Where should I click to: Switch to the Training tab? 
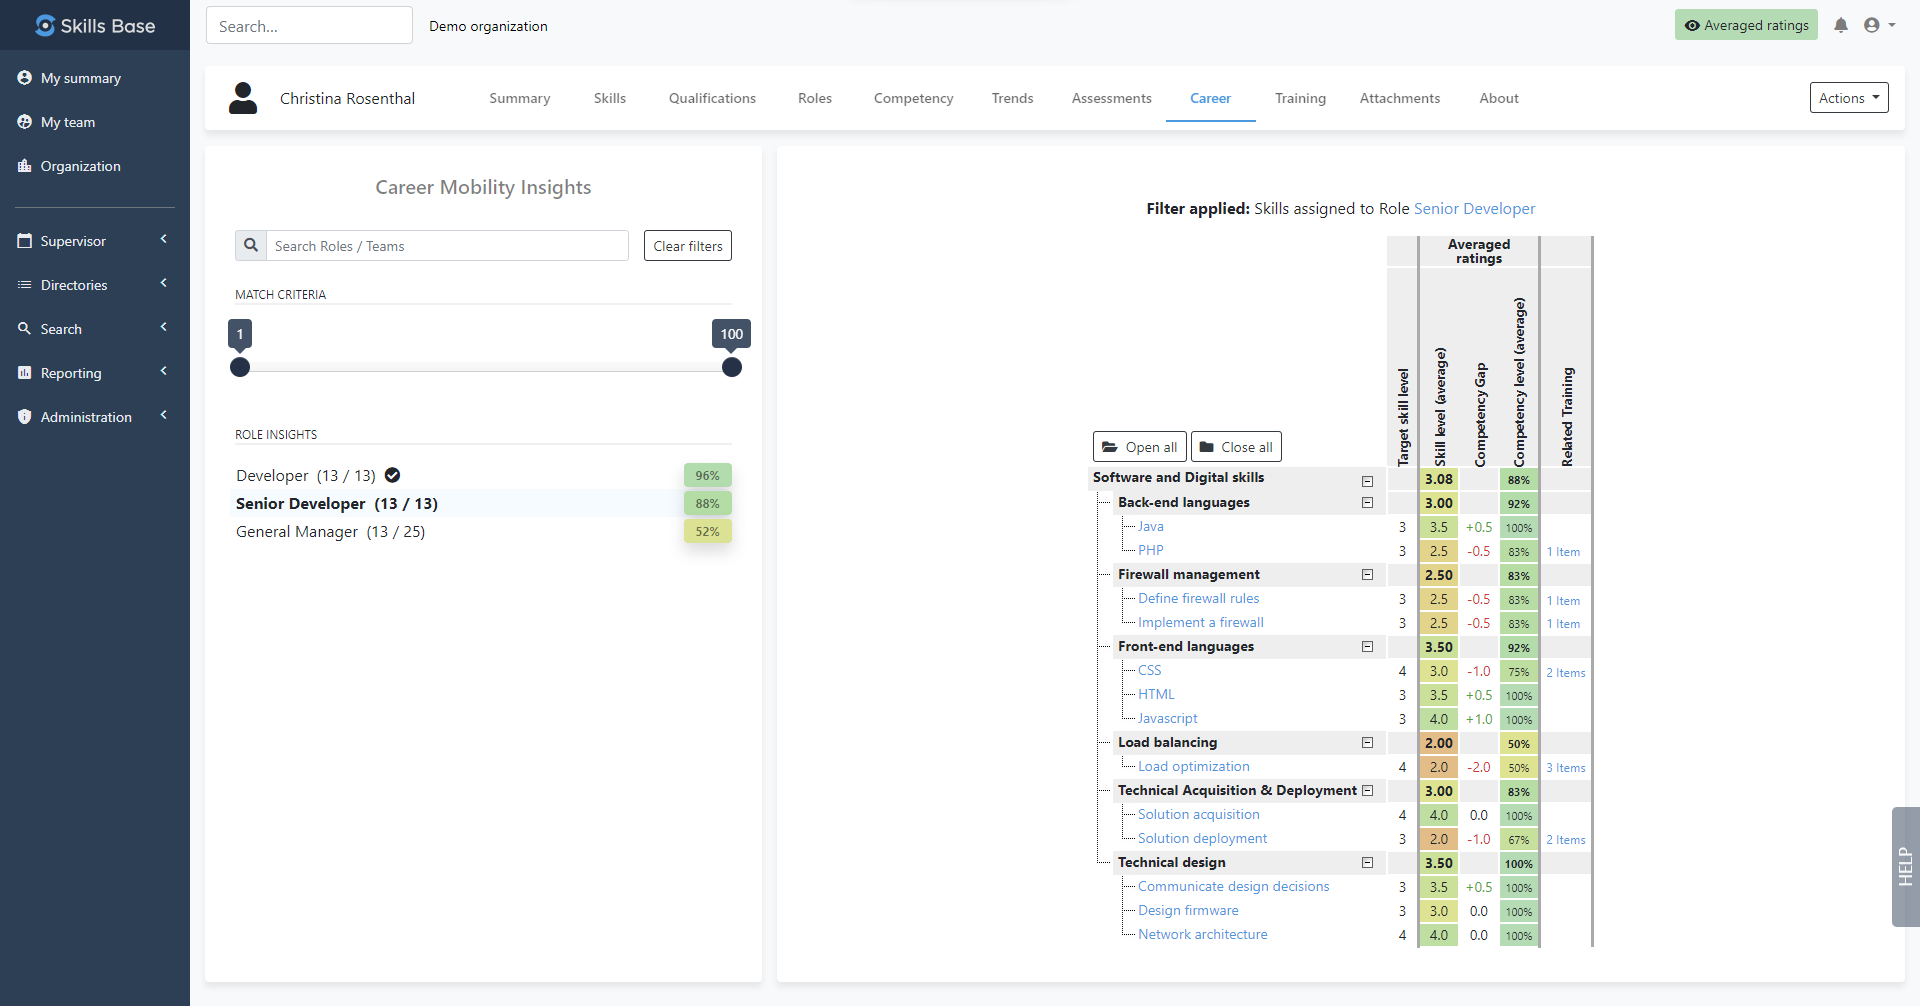click(x=1300, y=98)
